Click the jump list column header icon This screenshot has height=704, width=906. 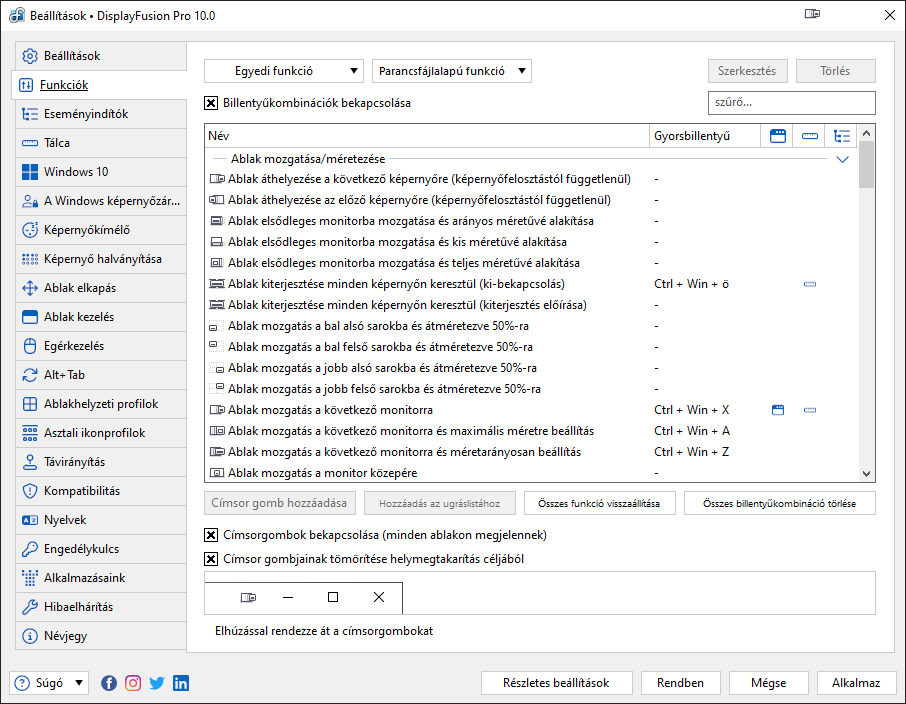click(810, 136)
